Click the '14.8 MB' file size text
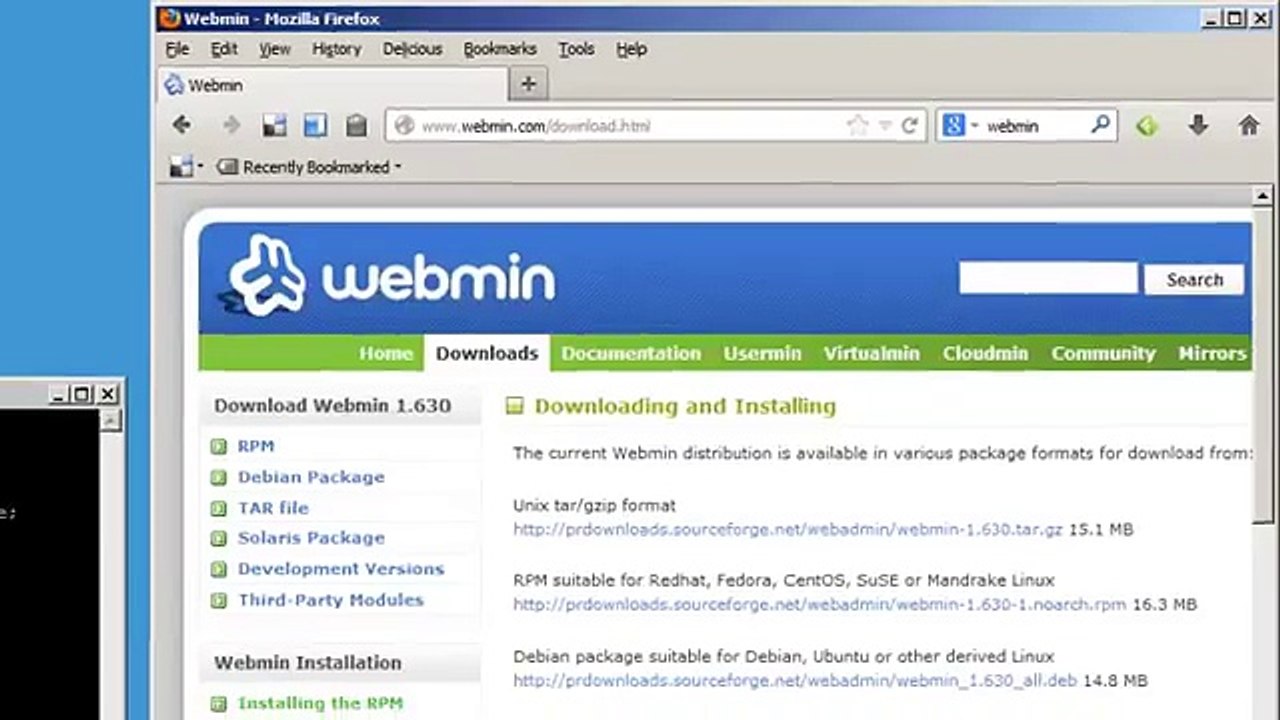The image size is (1280, 720). [1116, 680]
